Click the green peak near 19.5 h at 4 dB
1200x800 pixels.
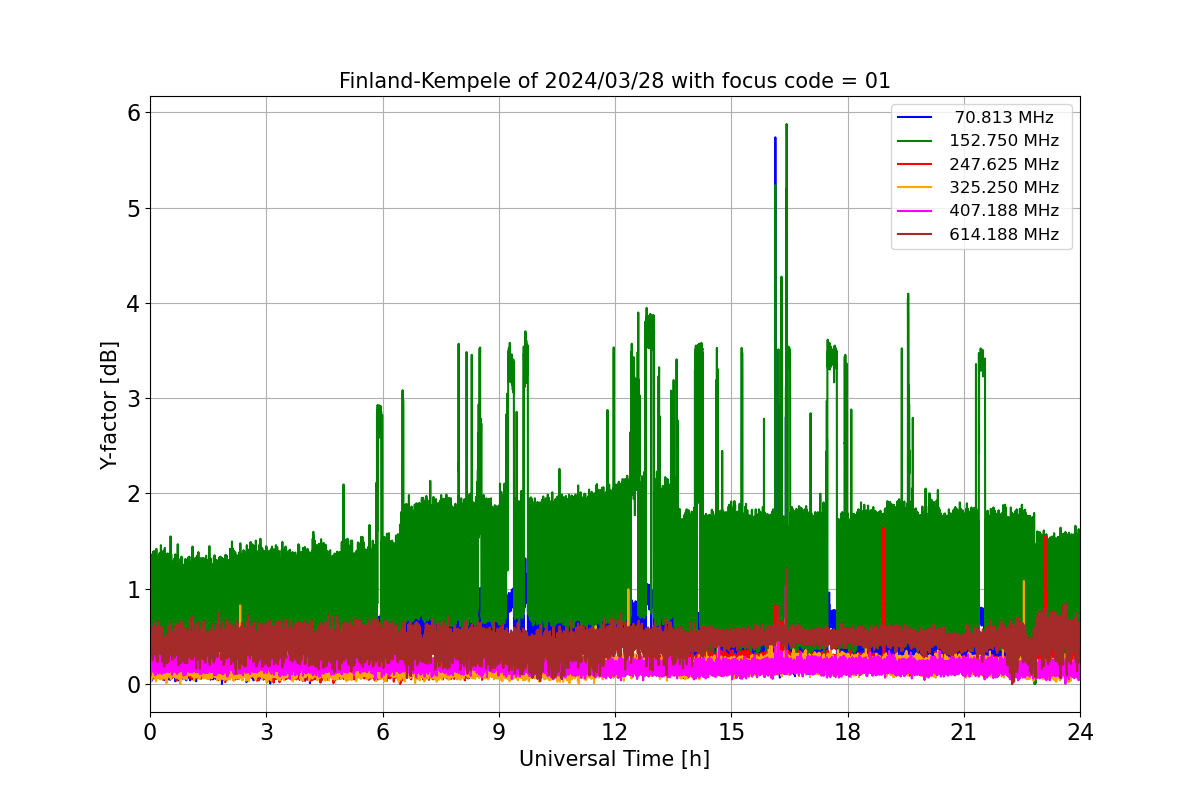click(x=908, y=295)
